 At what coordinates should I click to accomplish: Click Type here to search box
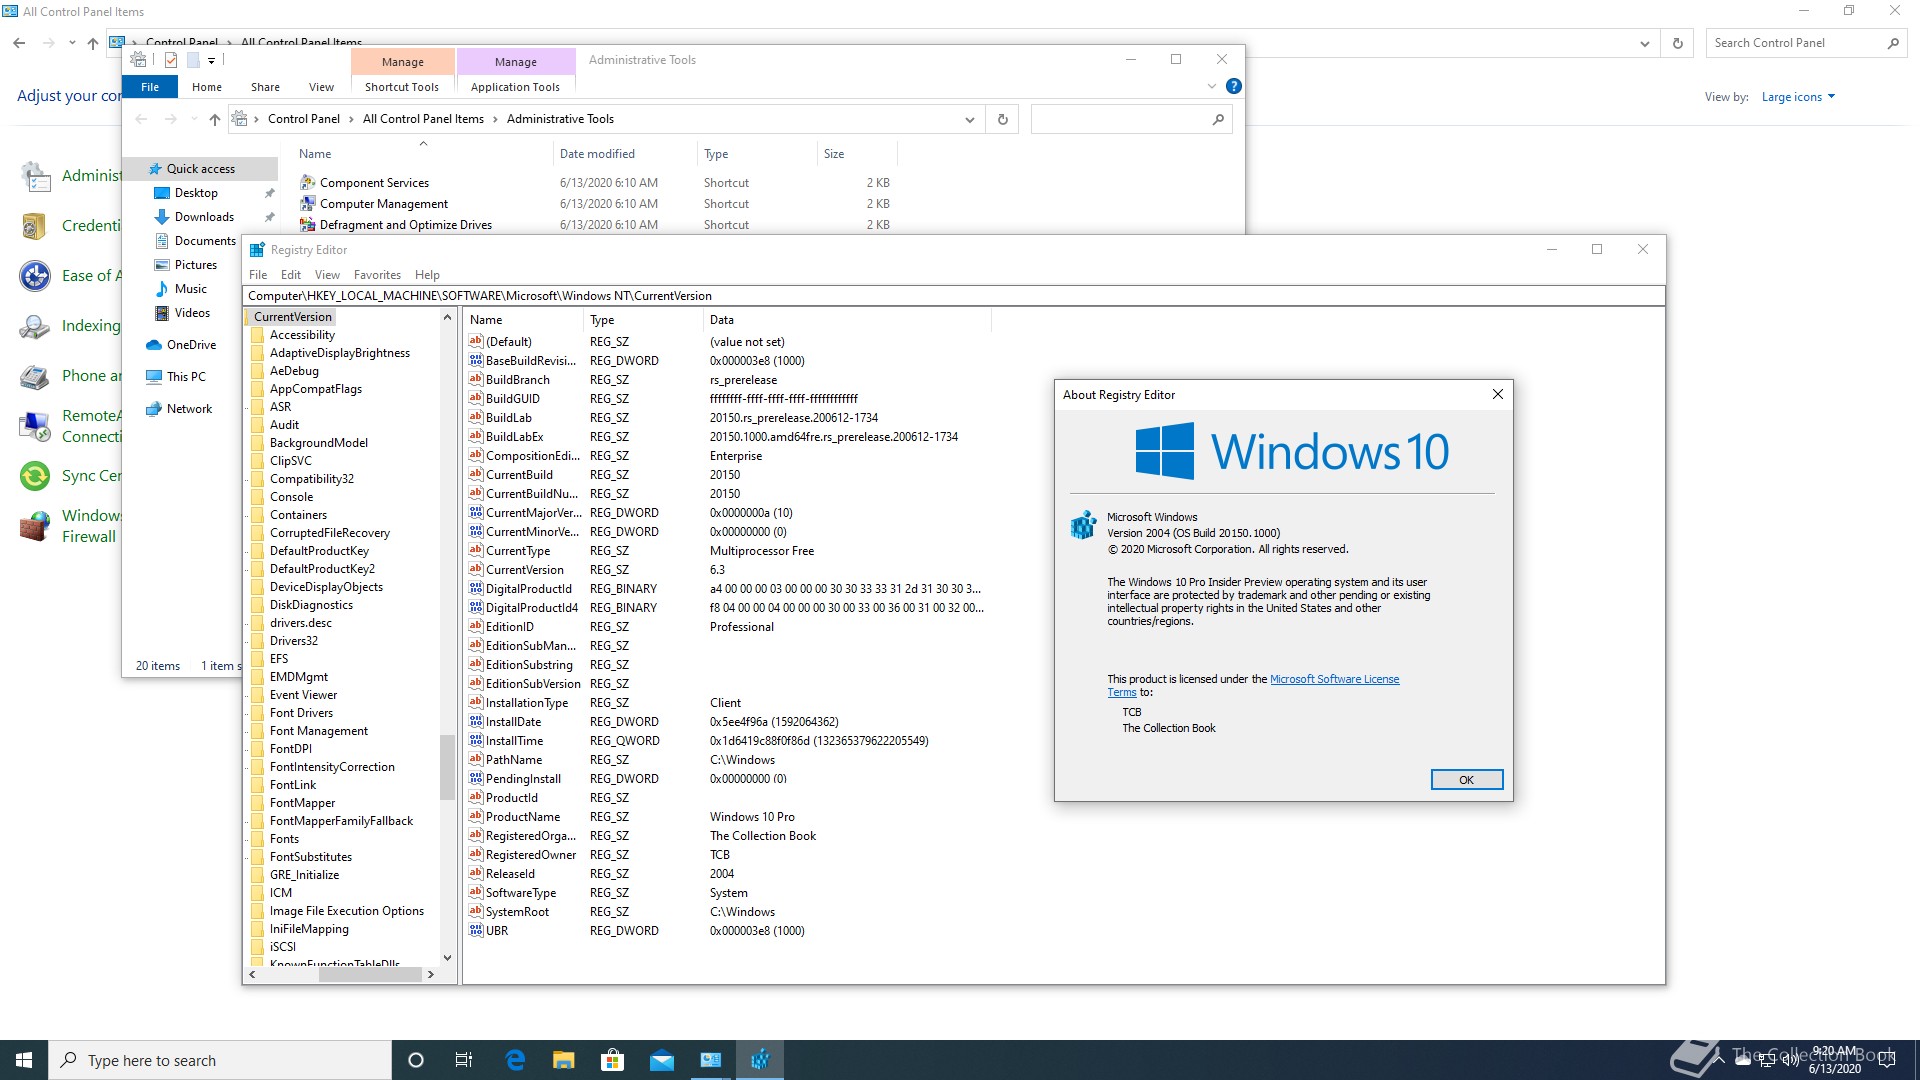[x=220, y=1060]
